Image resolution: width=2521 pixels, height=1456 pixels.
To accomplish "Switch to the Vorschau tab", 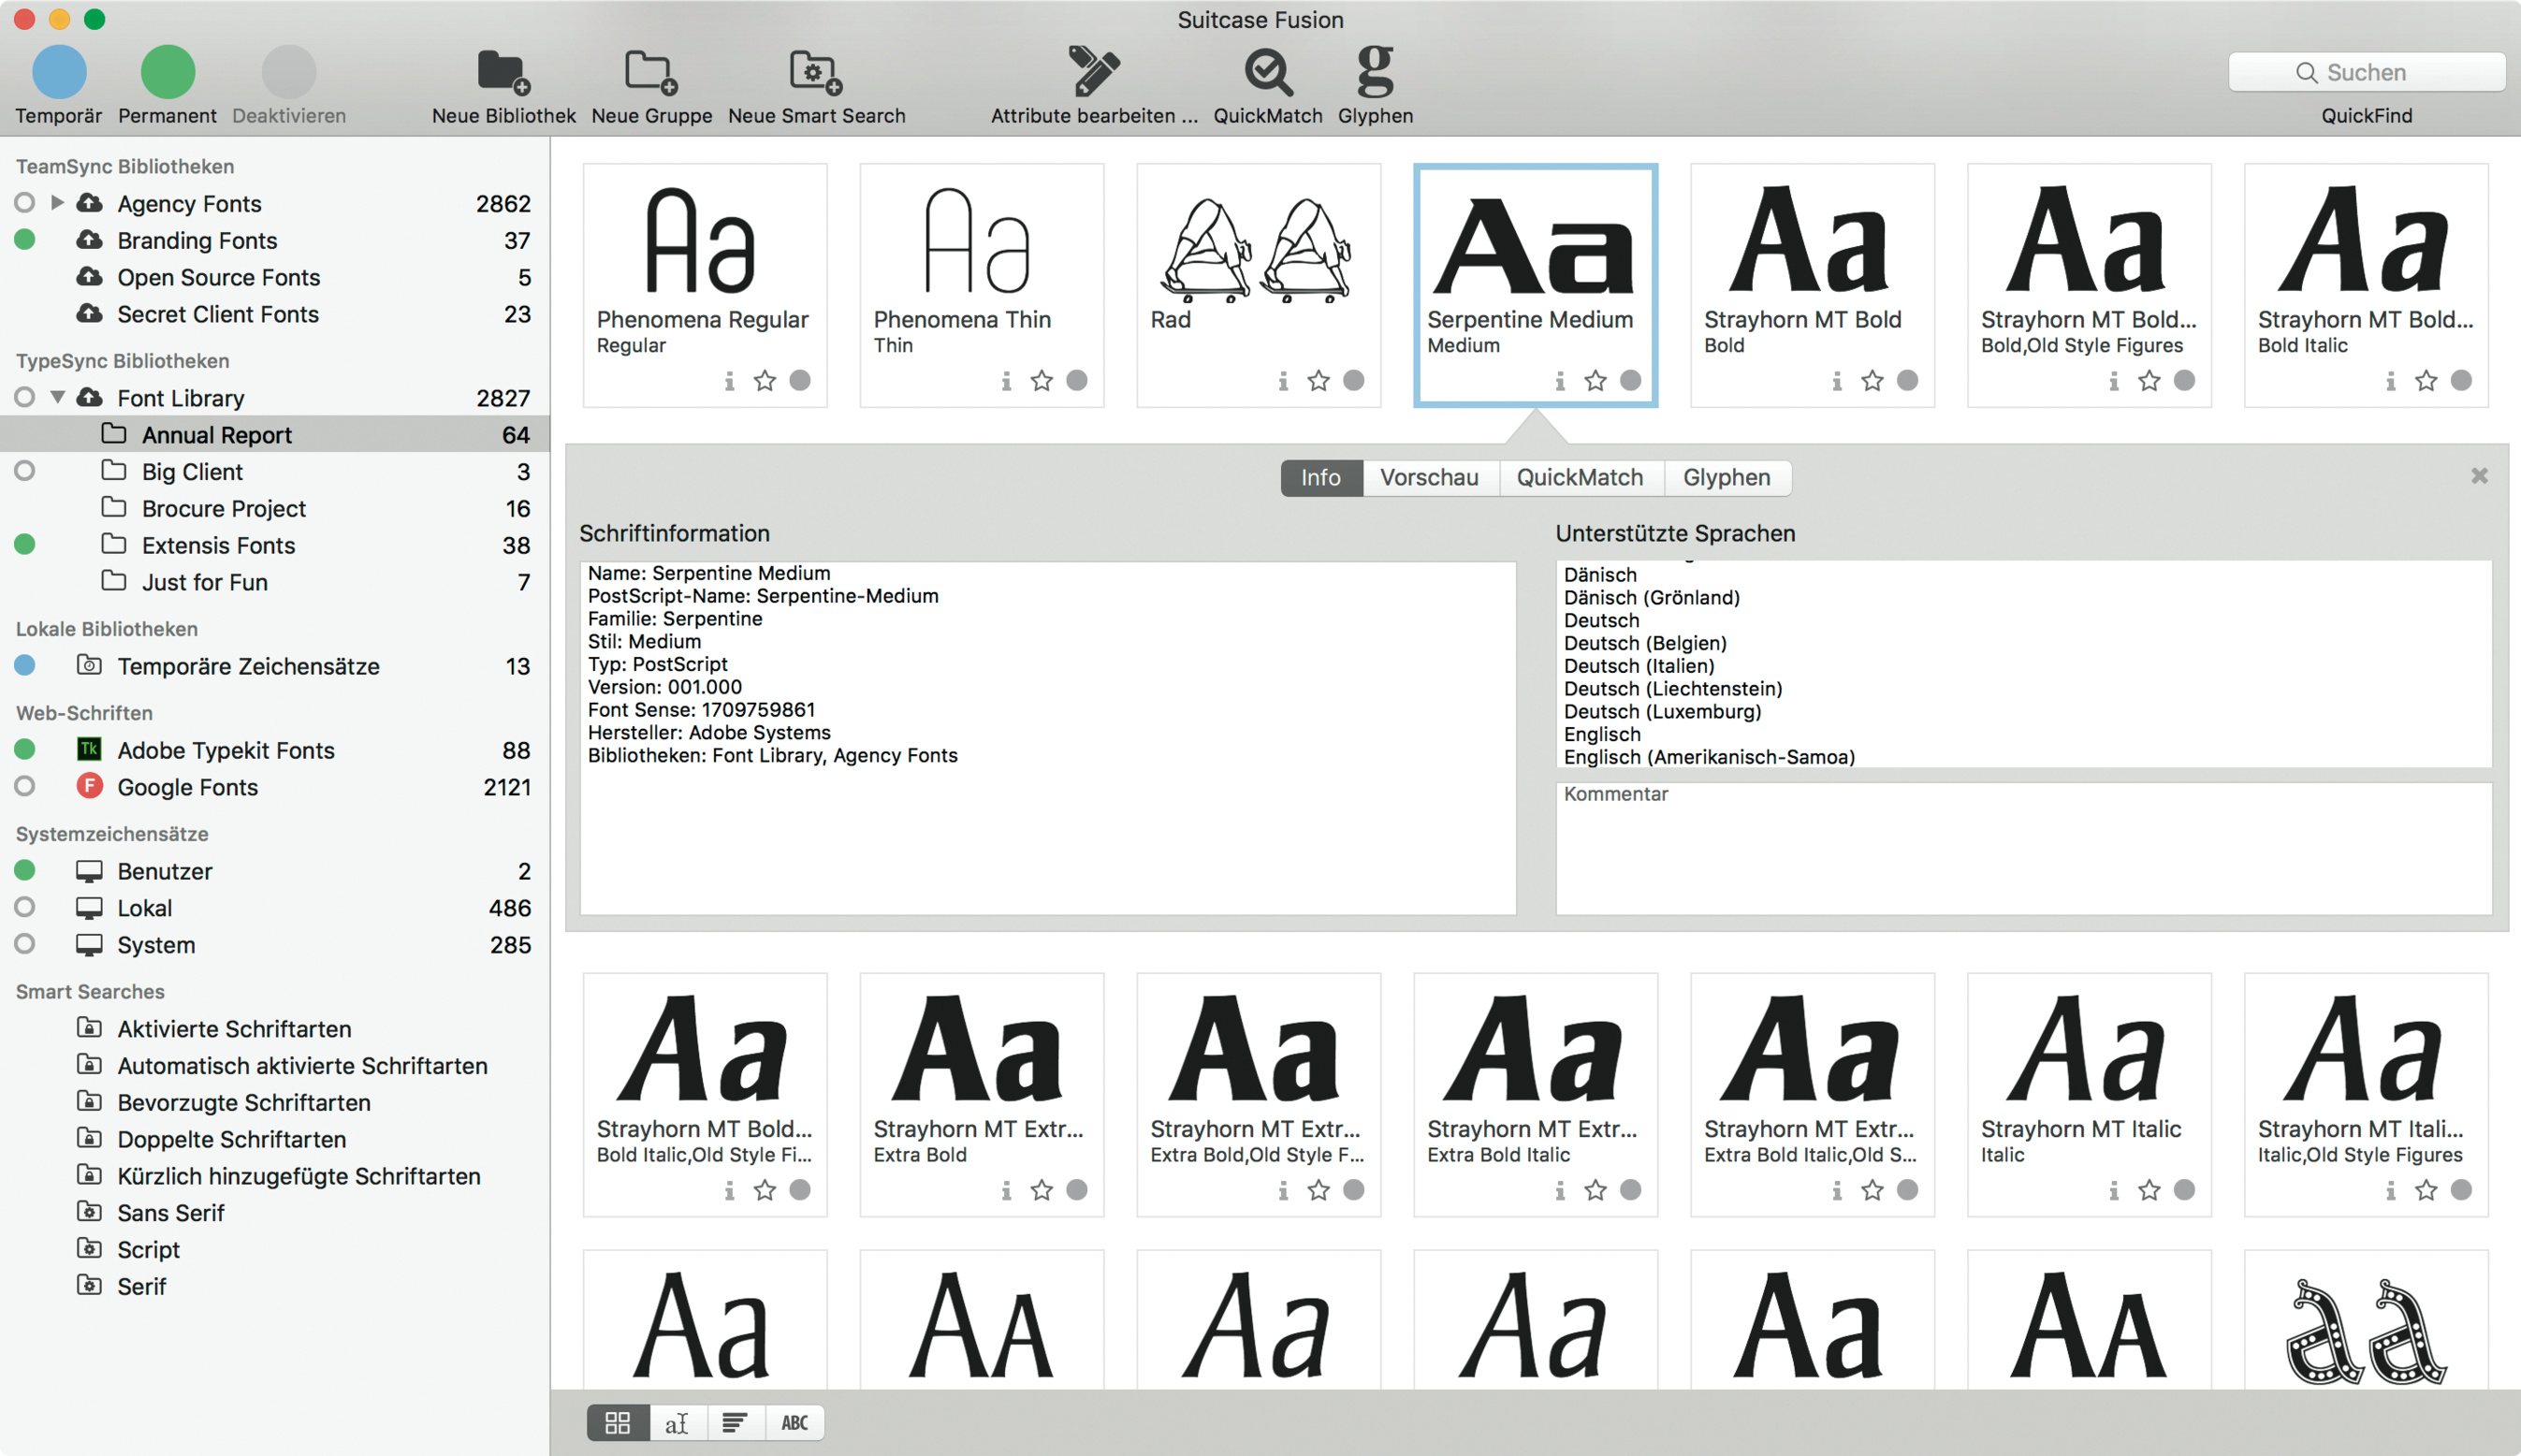I will [1429, 477].
